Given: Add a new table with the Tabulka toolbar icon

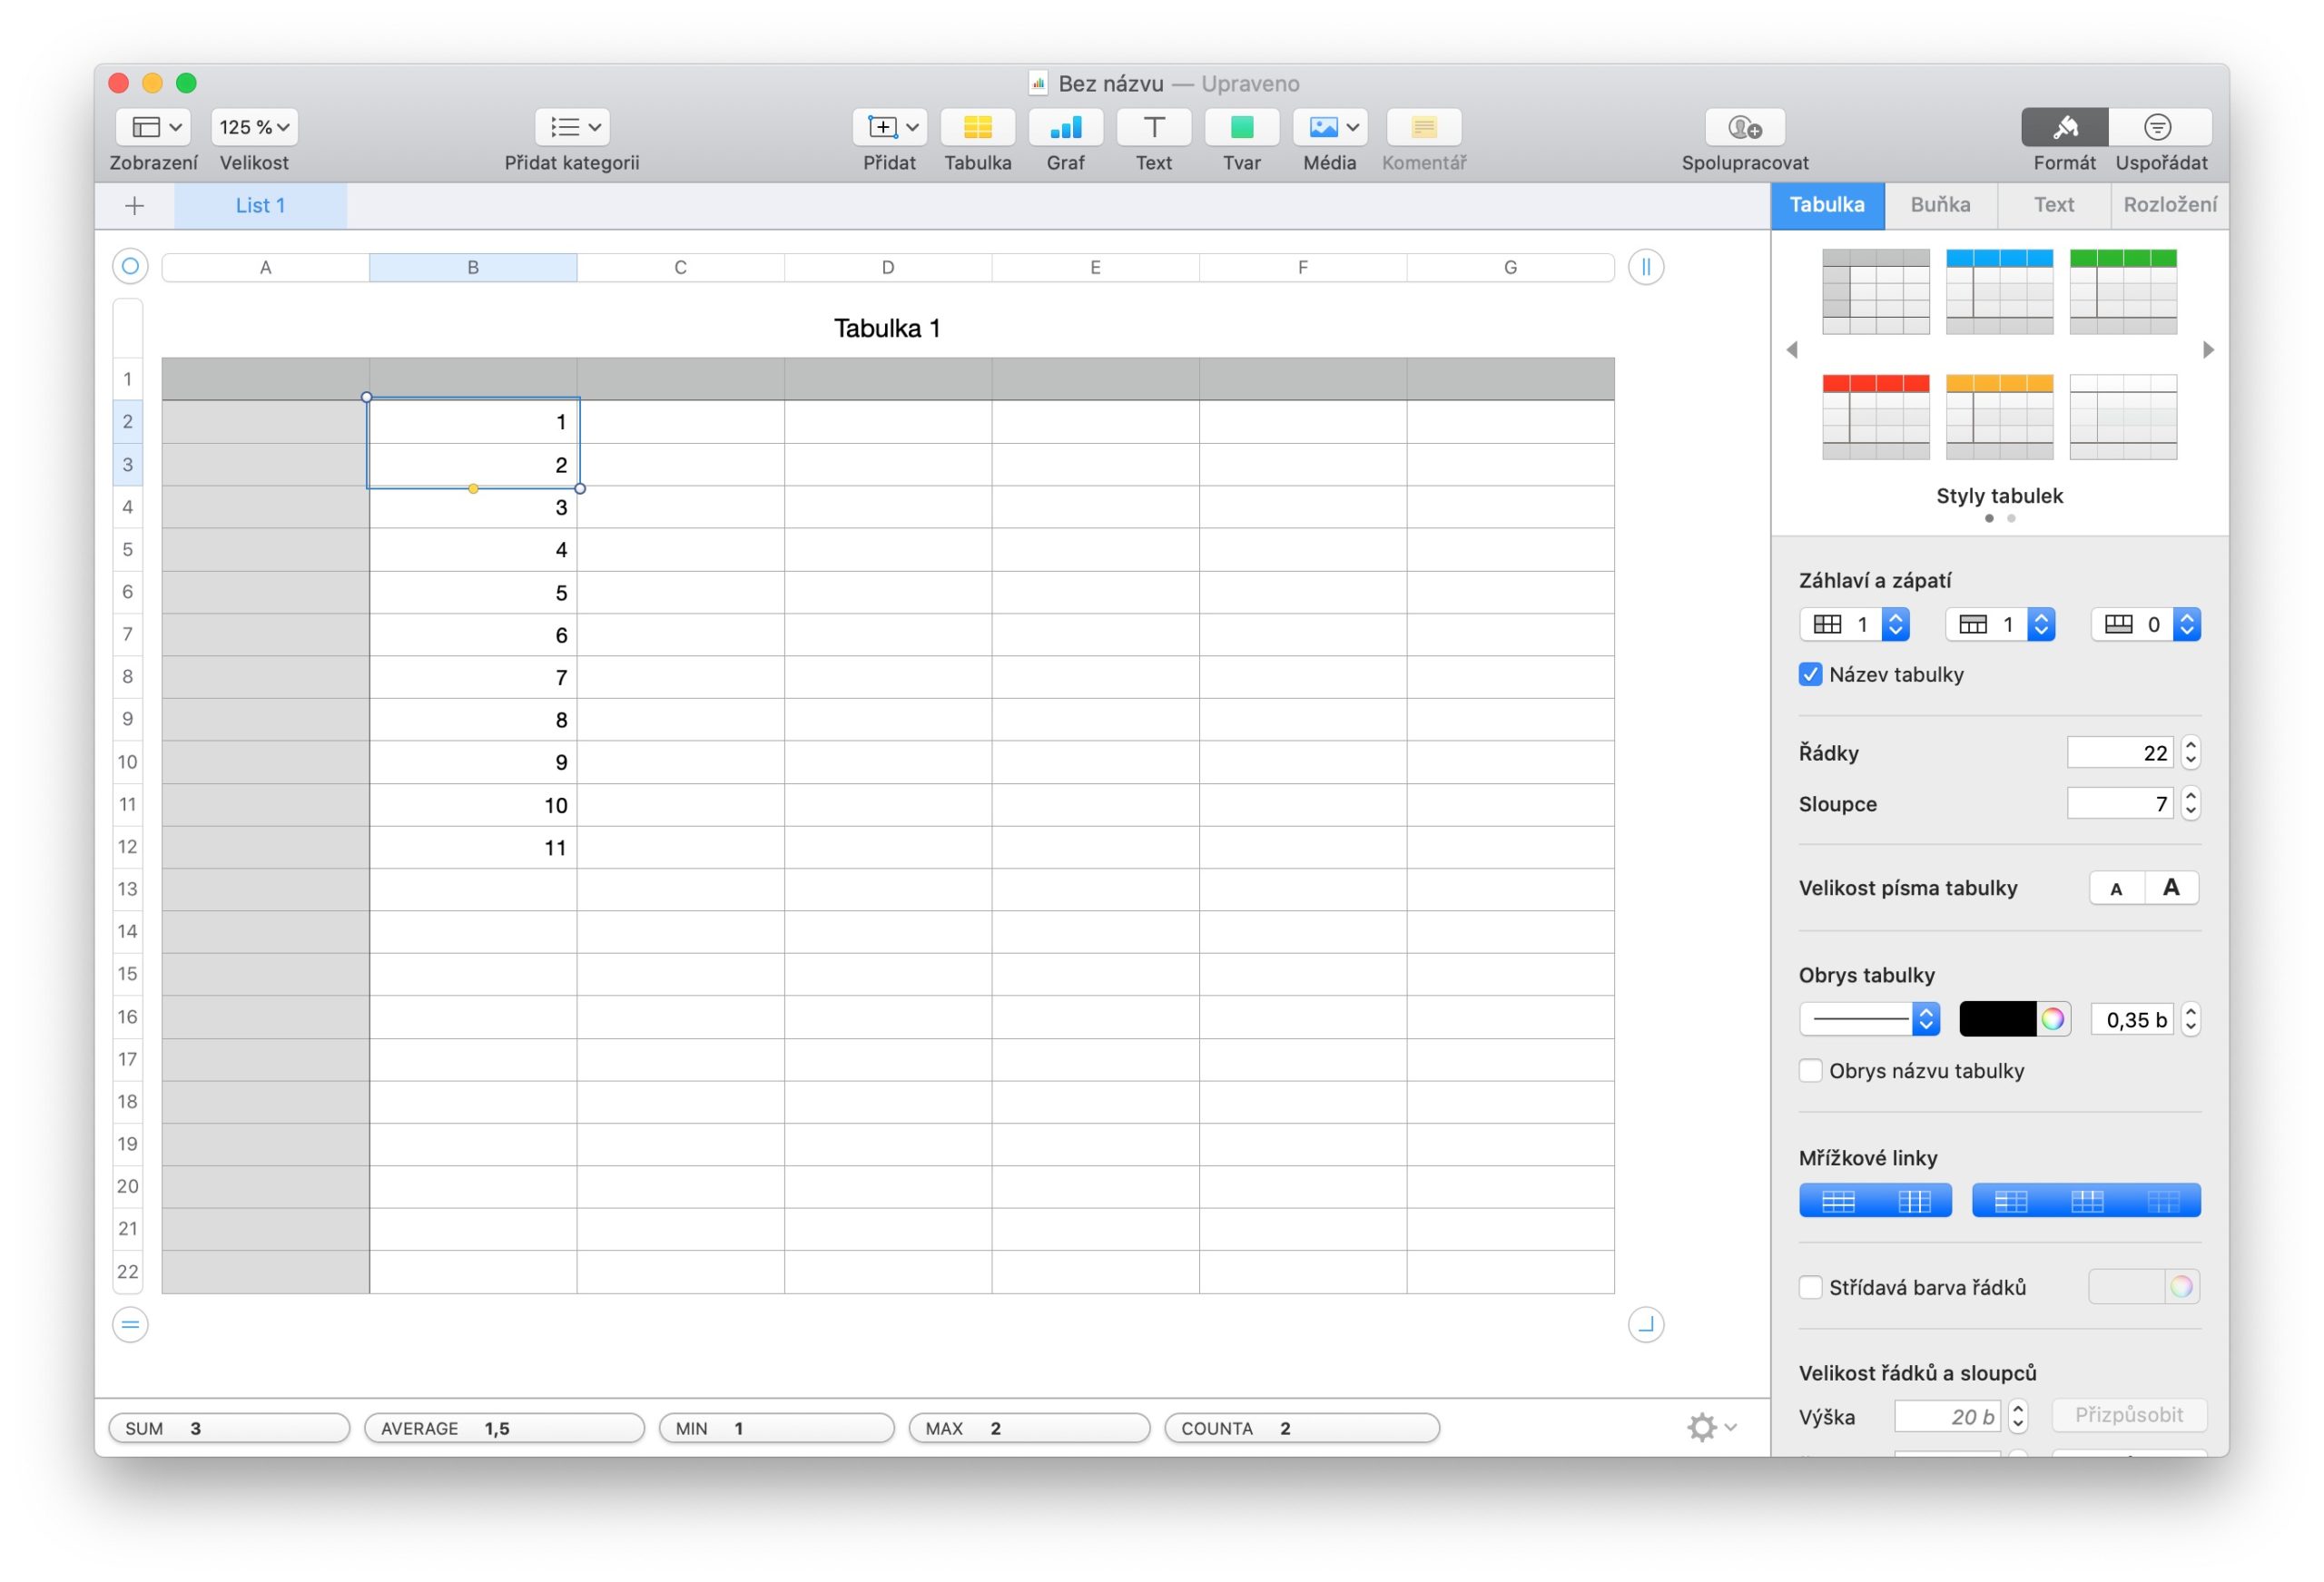Looking at the screenshot, I should (977, 127).
